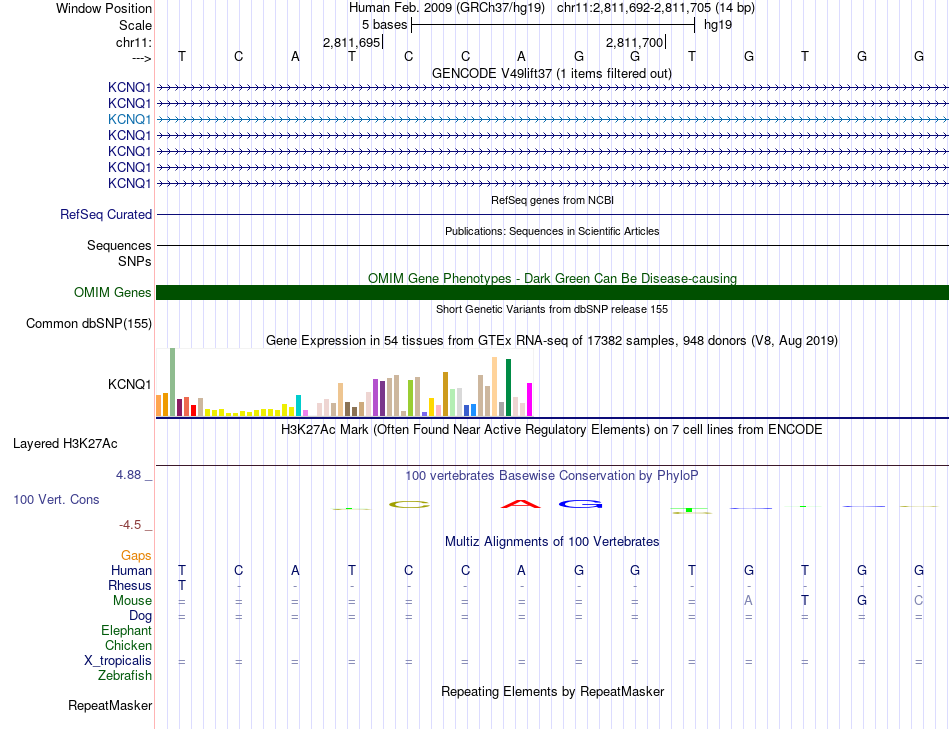The image size is (950, 729).
Task: Click the 2,811,700 position marker
Action: pos(634,42)
